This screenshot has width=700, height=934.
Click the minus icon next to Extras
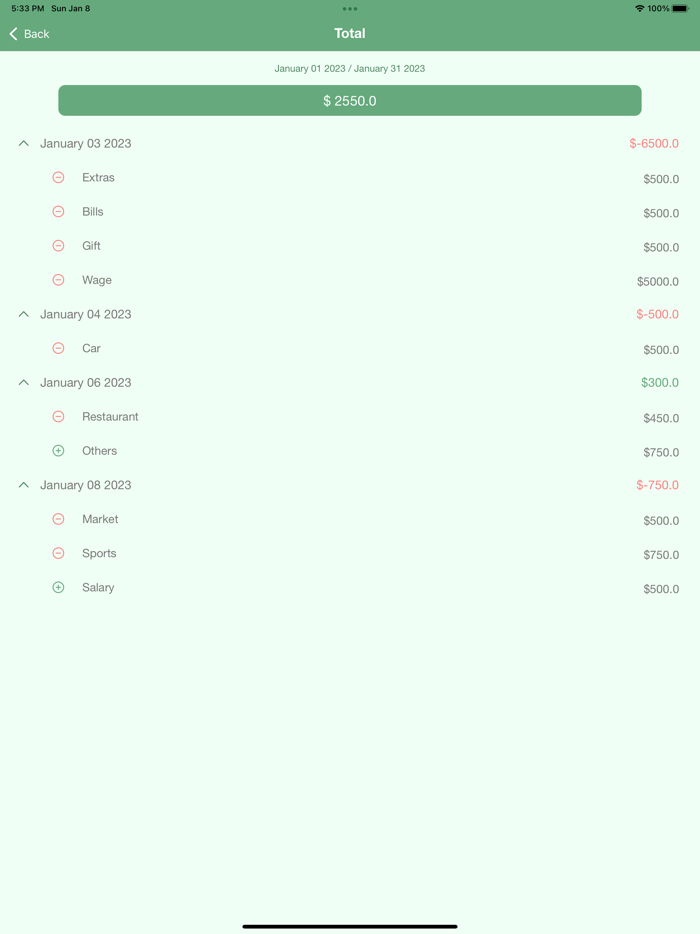point(58,177)
